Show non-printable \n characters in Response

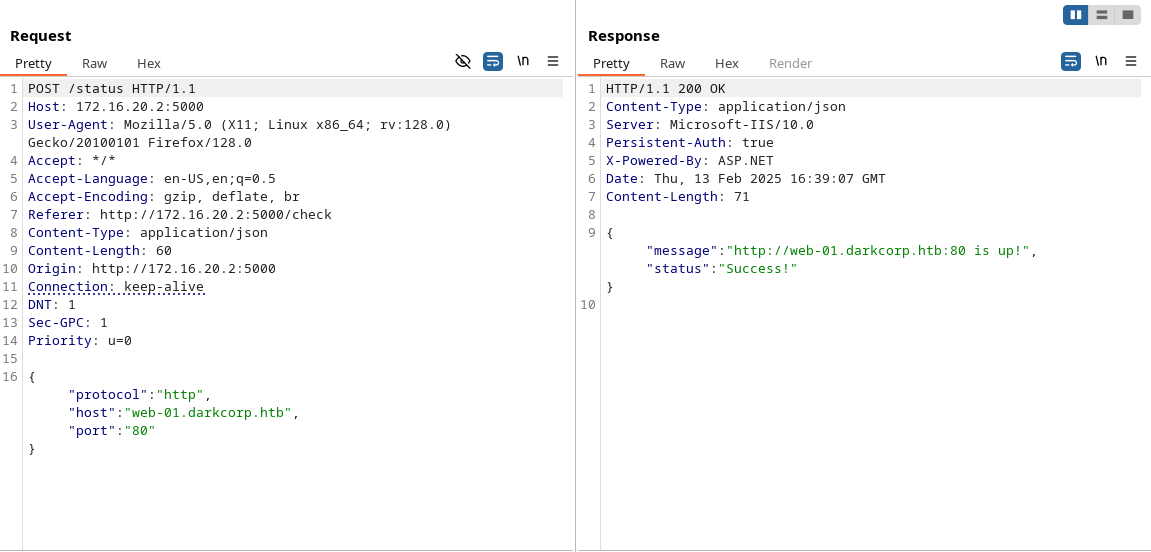tap(1101, 61)
